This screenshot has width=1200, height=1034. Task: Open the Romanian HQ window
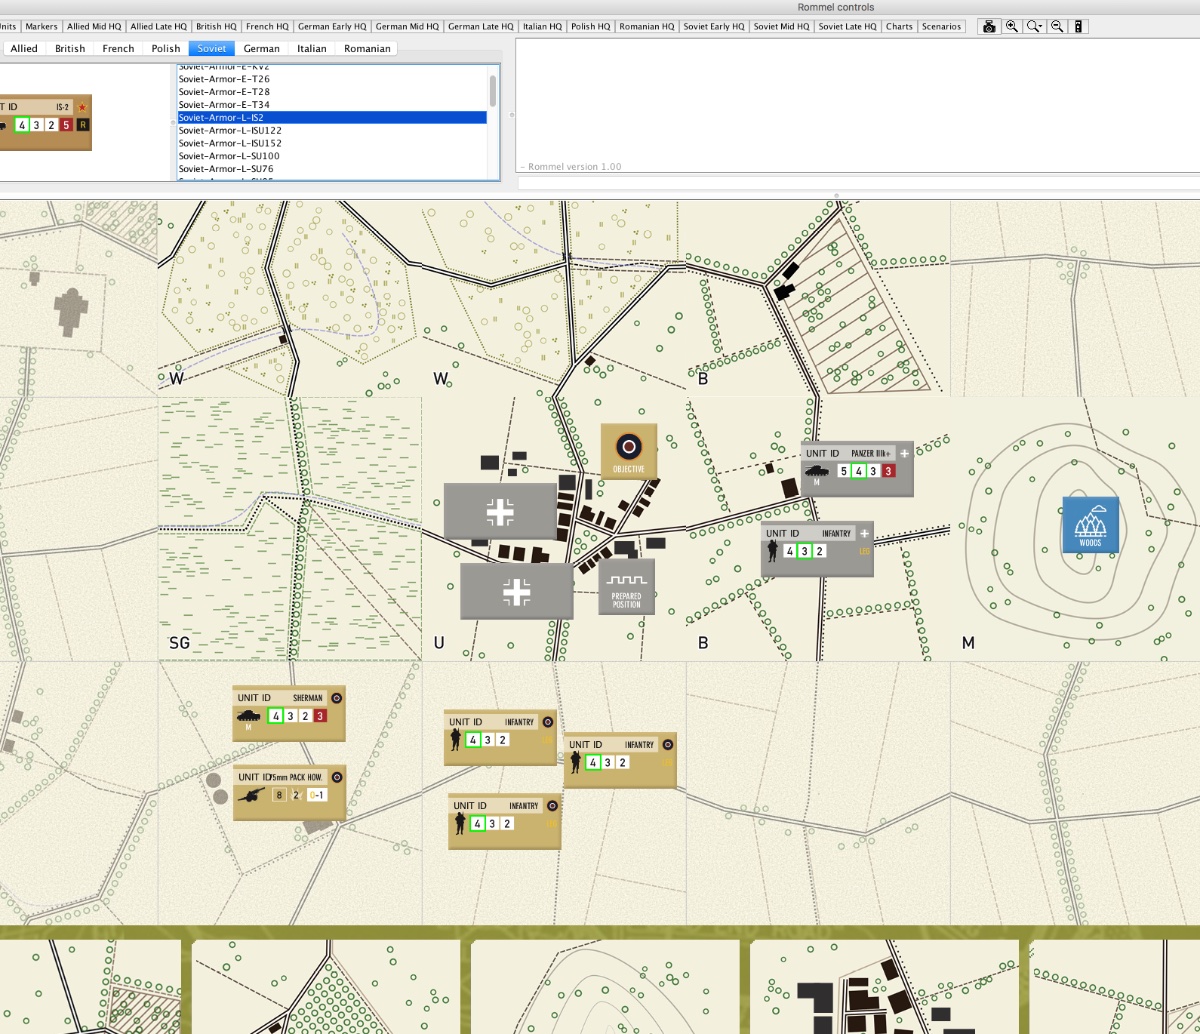tap(647, 27)
